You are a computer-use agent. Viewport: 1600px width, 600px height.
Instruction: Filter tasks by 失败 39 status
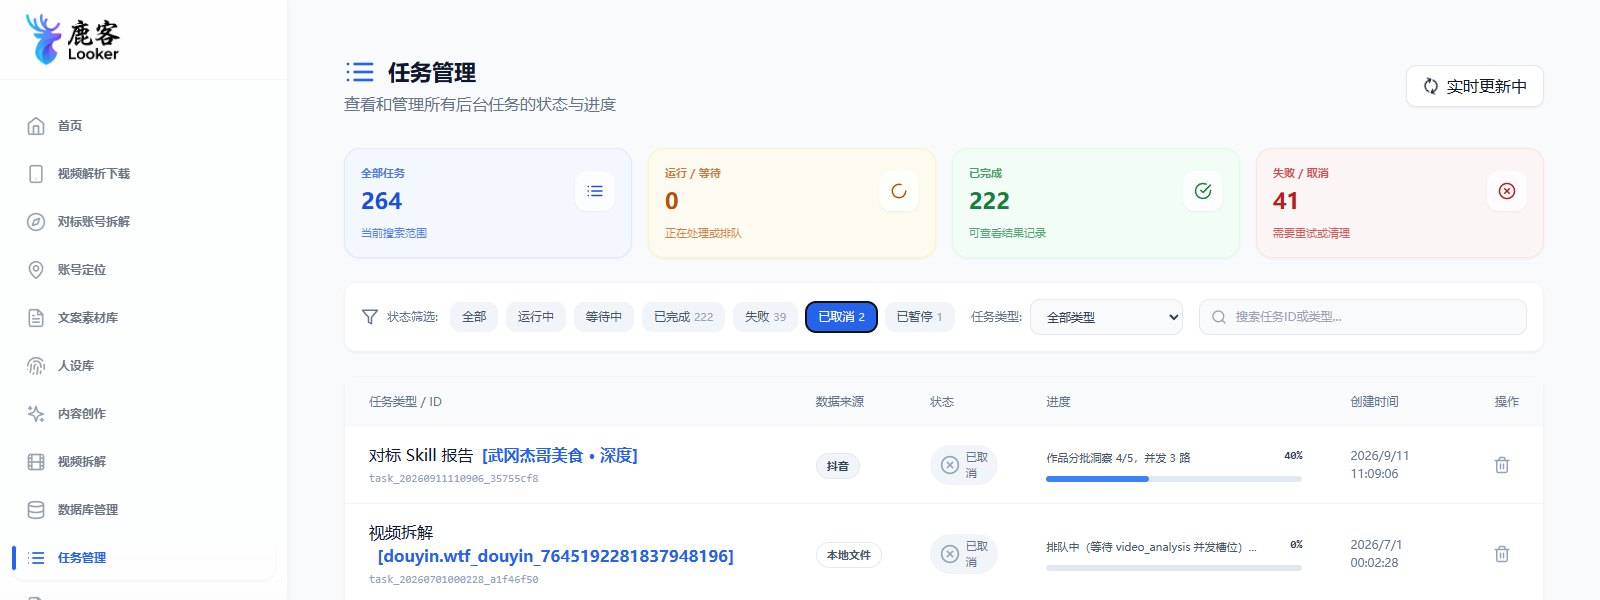click(765, 317)
